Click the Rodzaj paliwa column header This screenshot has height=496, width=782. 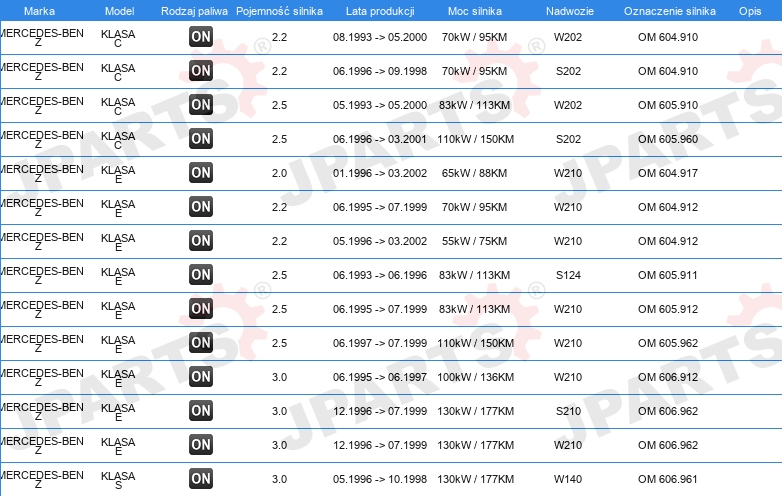point(195,11)
